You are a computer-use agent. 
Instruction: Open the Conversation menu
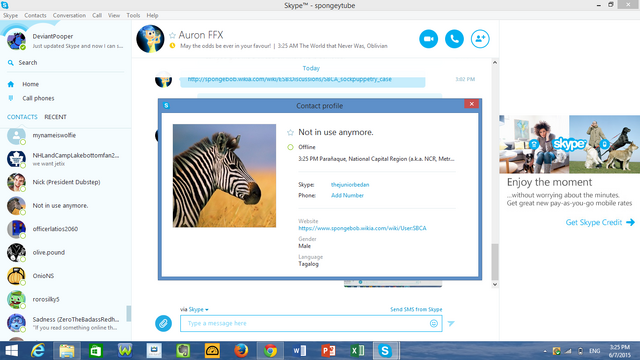coord(69,16)
